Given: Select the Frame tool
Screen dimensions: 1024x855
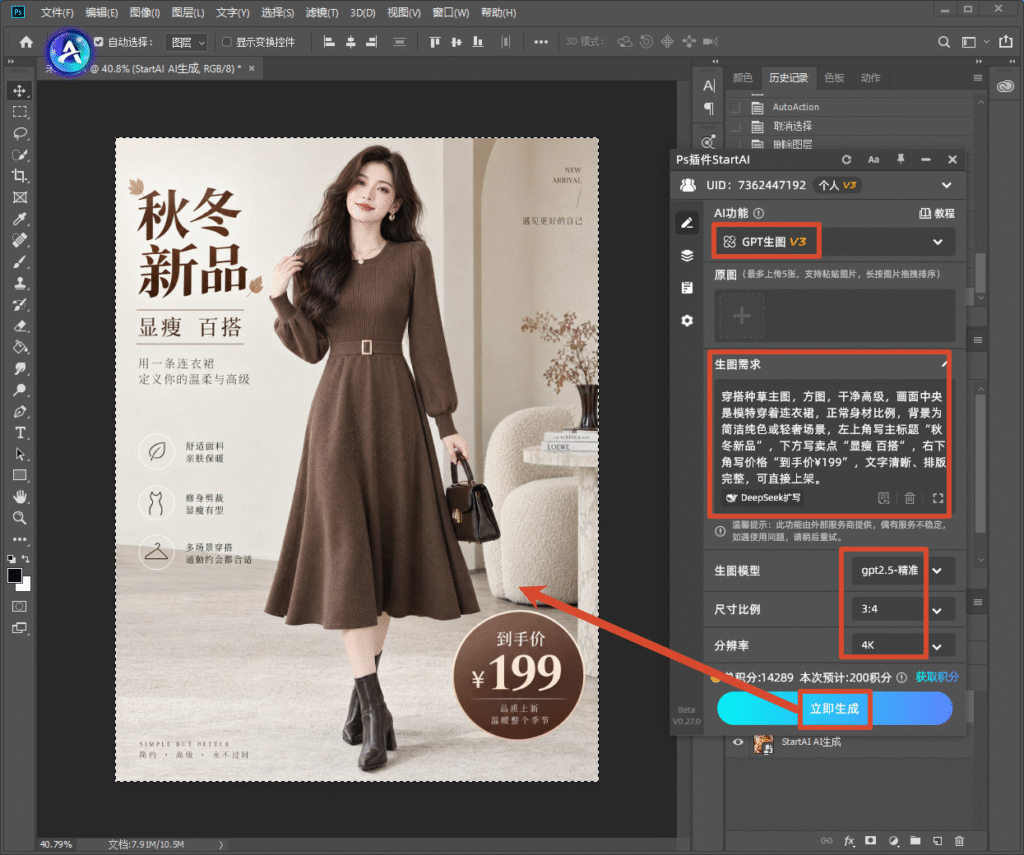Looking at the screenshot, I should coord(20,197).
